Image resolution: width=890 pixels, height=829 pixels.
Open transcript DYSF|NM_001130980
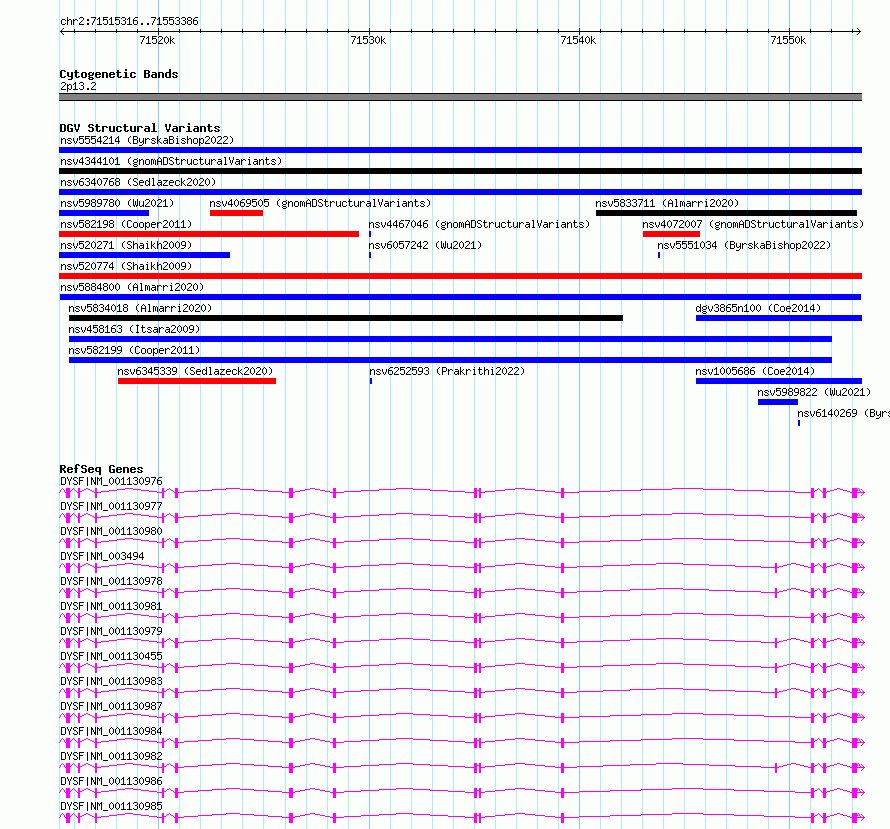(x=111, y=531)
